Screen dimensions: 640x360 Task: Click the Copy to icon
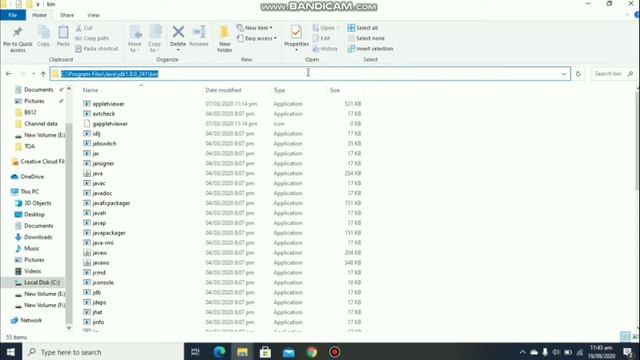click(155, 33)
